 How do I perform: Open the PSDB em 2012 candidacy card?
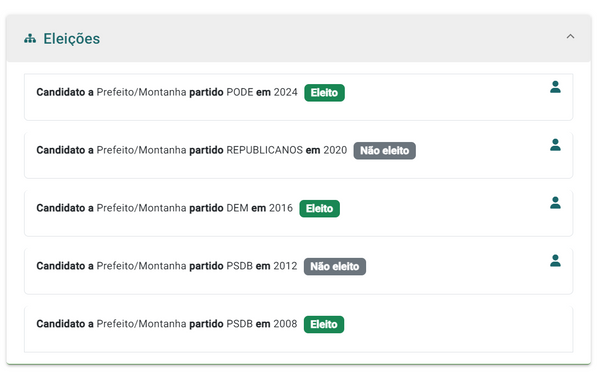(x=298, y=271)
